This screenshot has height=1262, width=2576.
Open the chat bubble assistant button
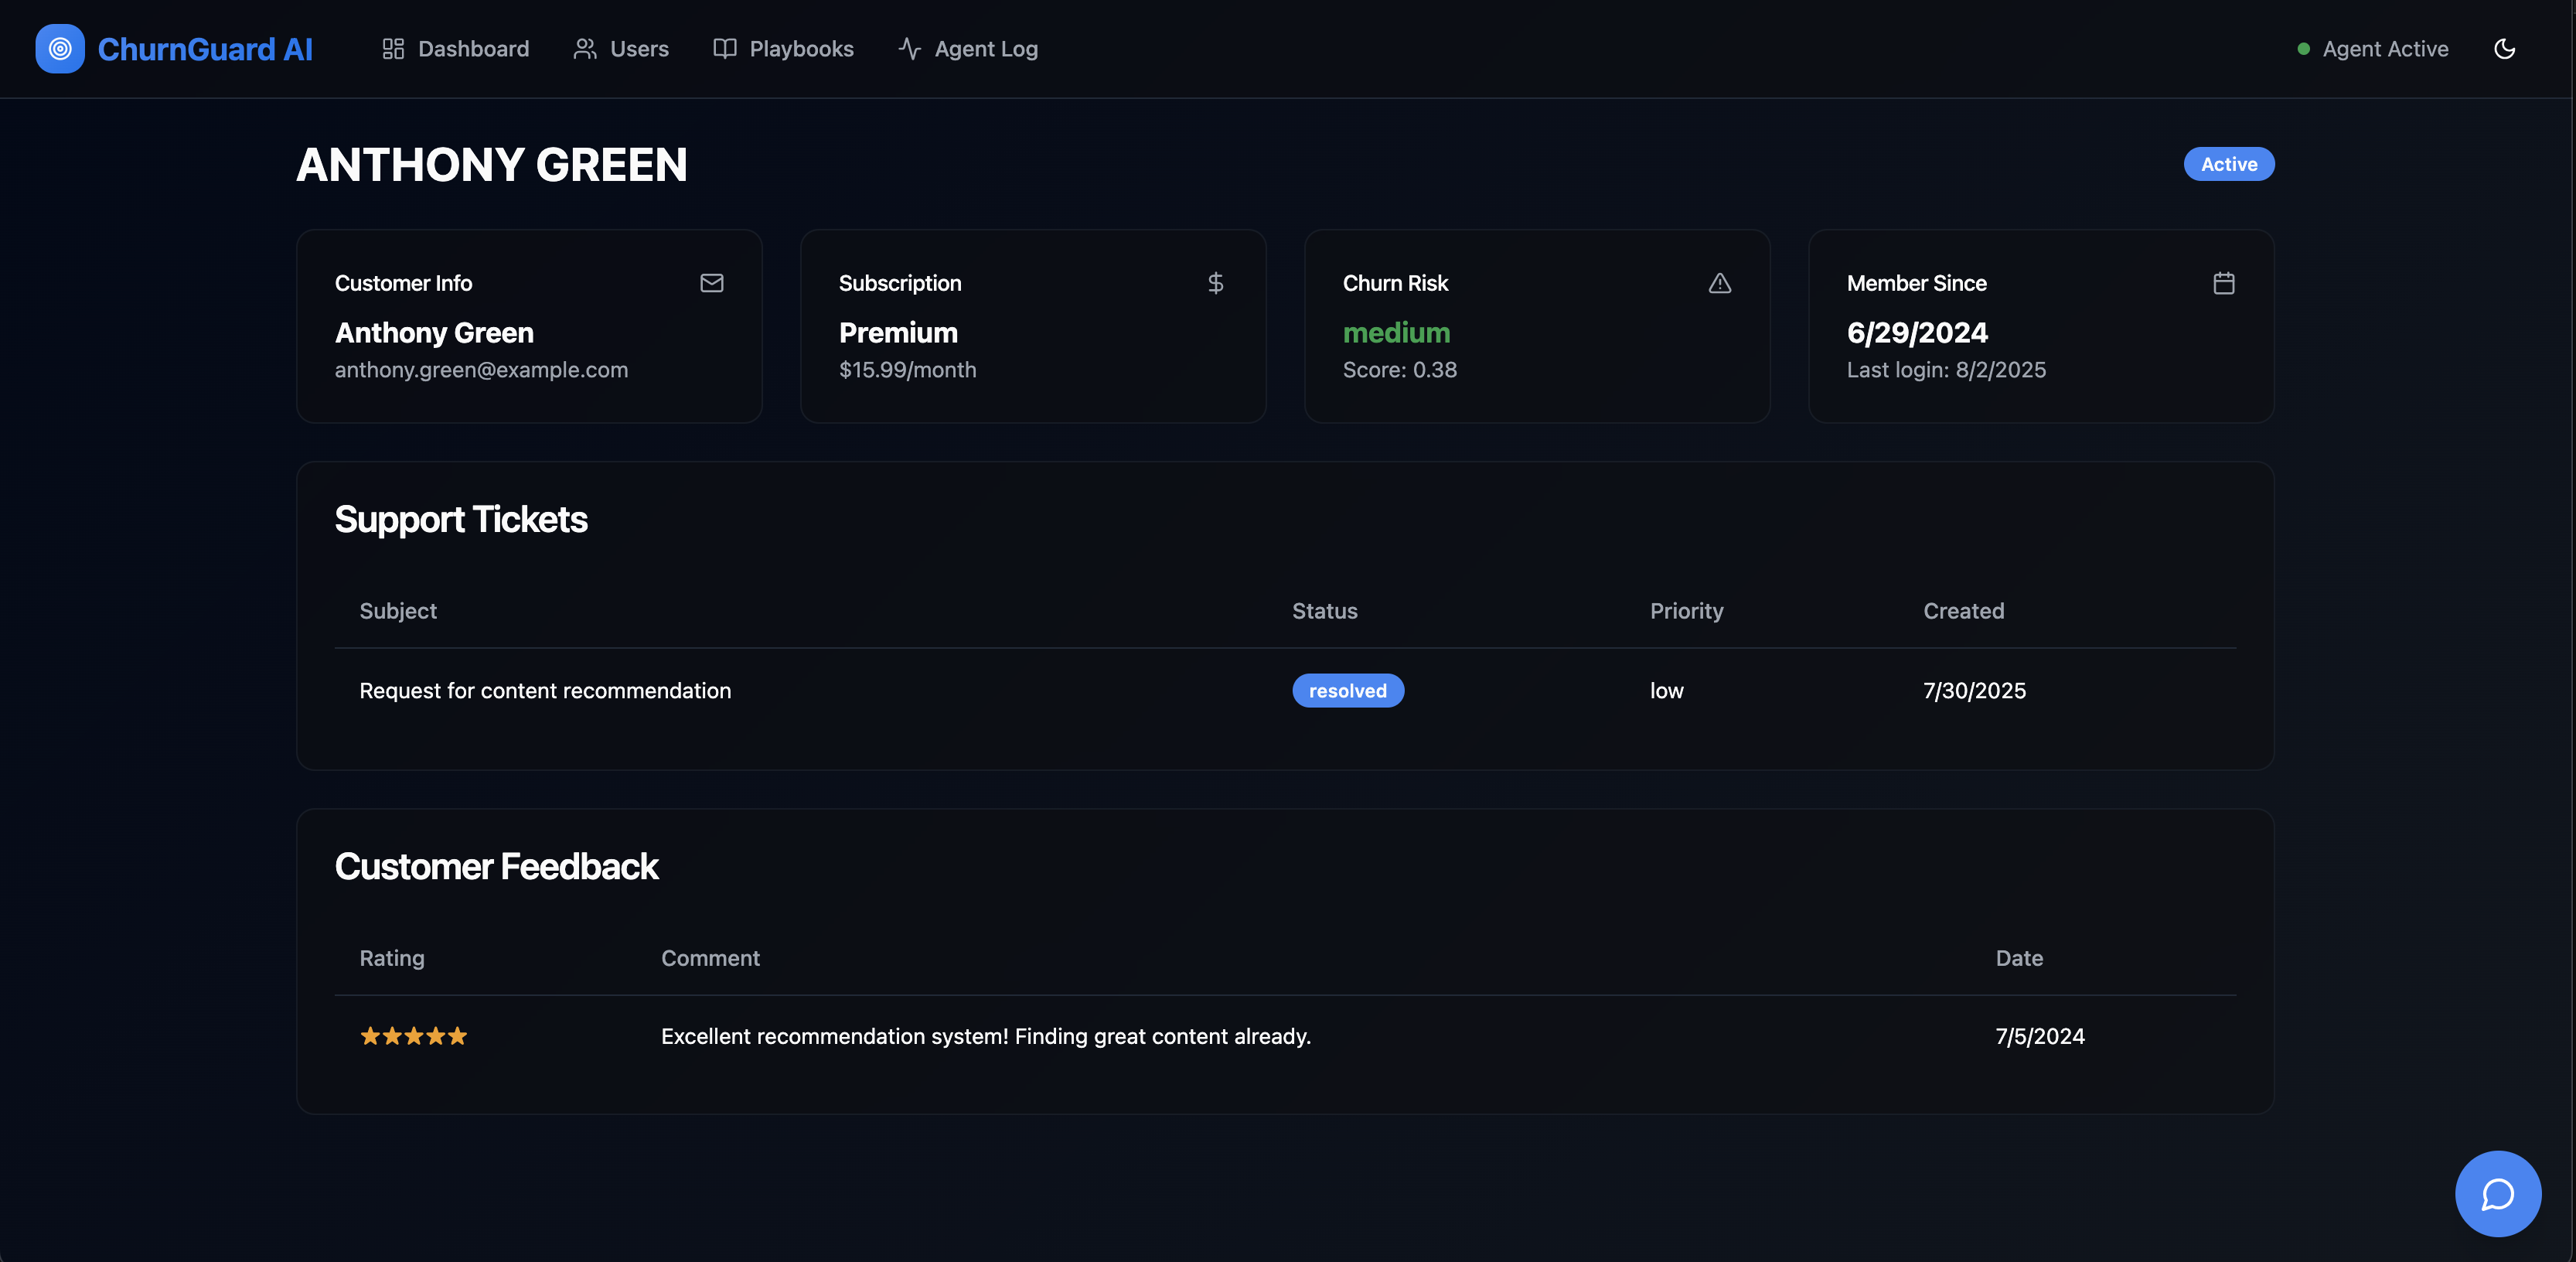(x=2497, y=1194)
